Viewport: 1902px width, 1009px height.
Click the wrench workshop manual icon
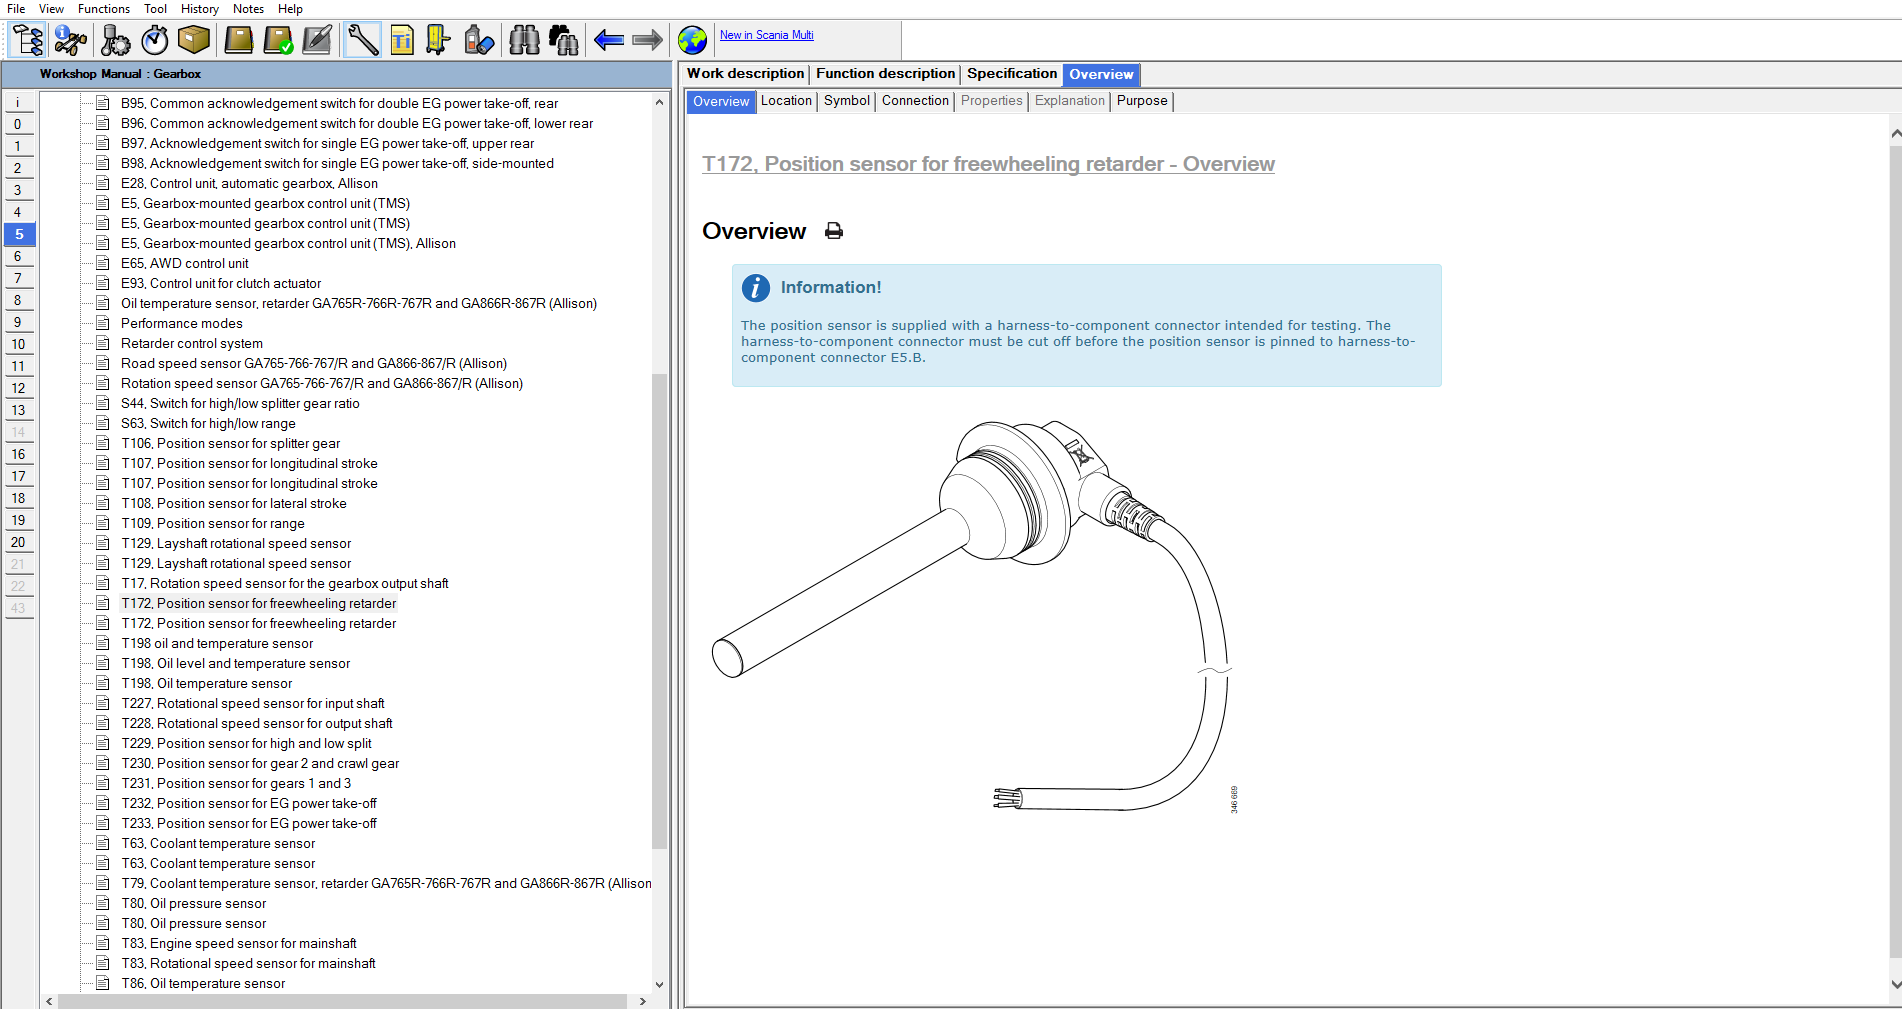pos(362,41)
